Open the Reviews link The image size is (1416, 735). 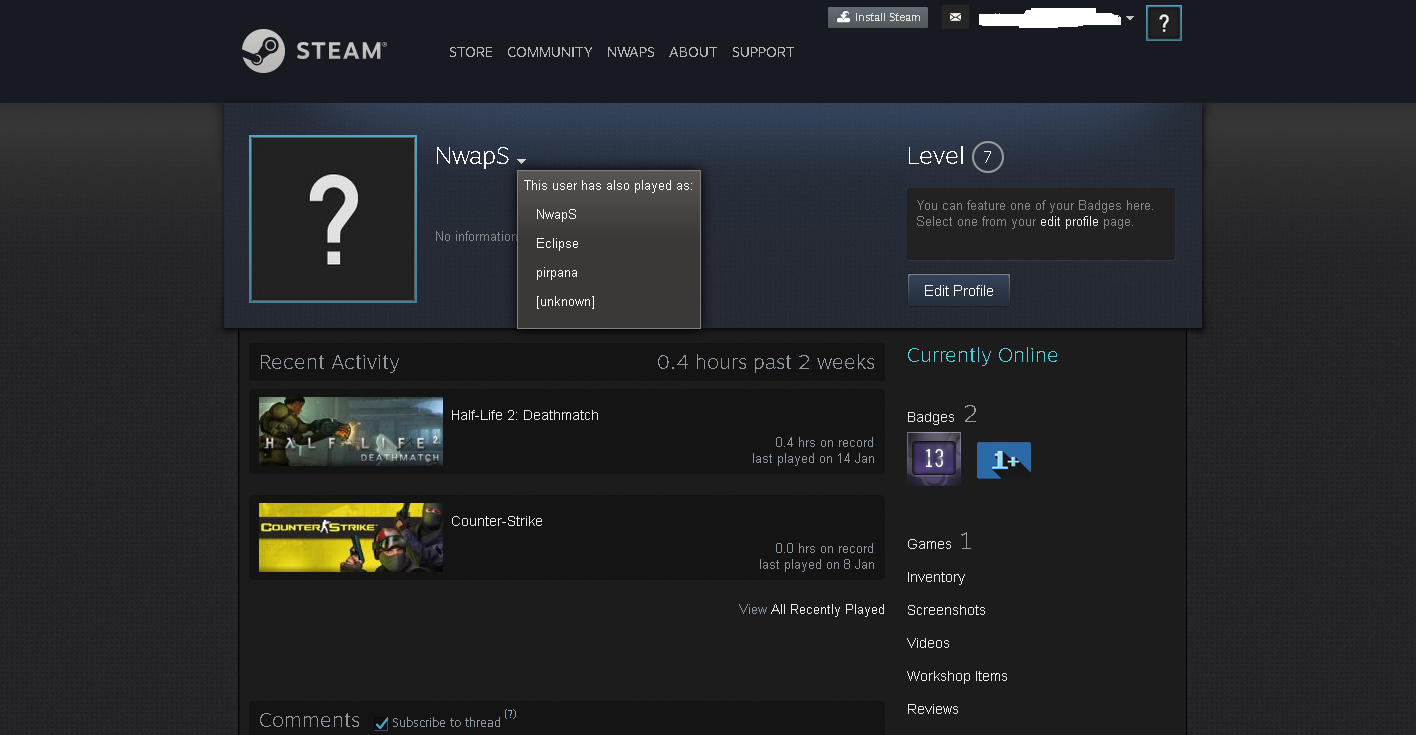933,709
